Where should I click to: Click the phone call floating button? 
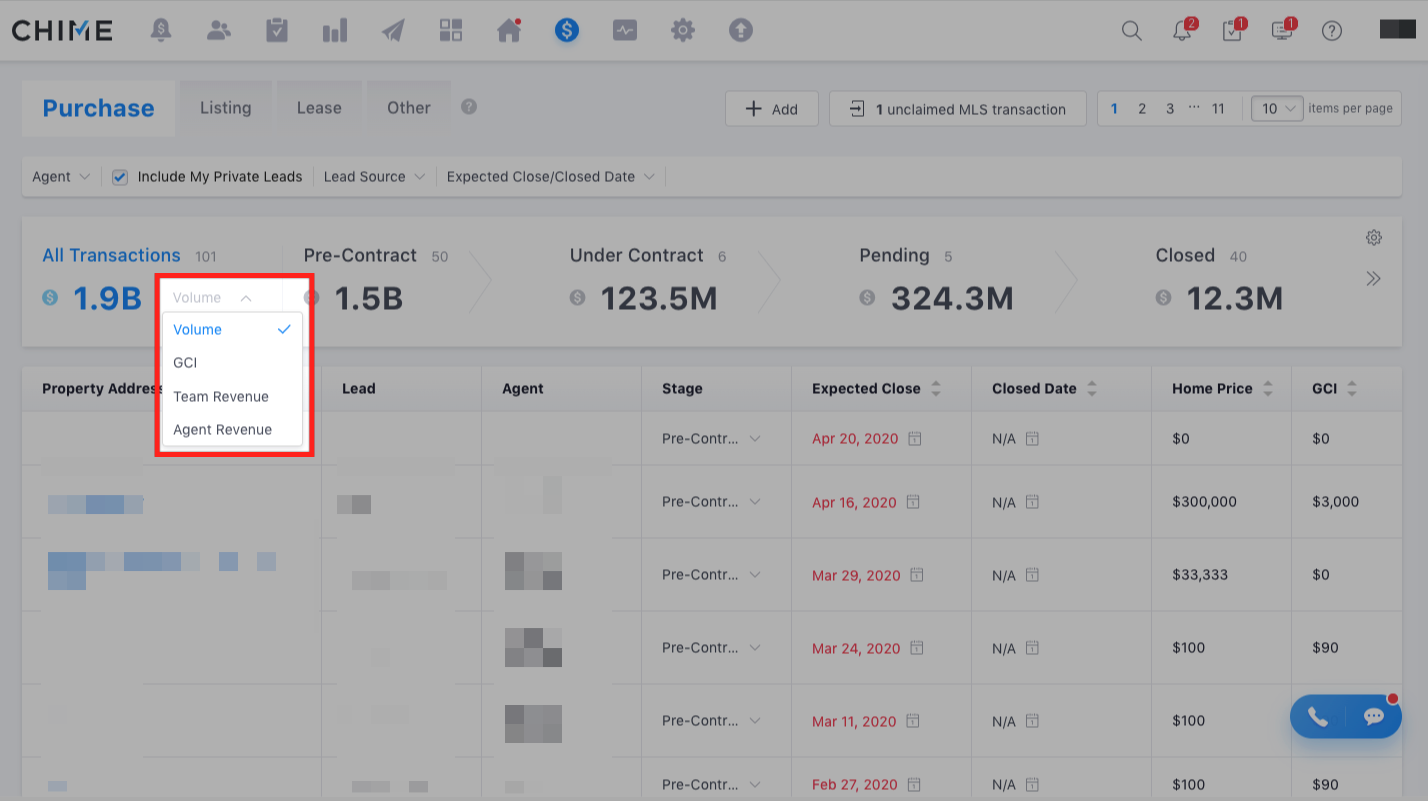1318,717
